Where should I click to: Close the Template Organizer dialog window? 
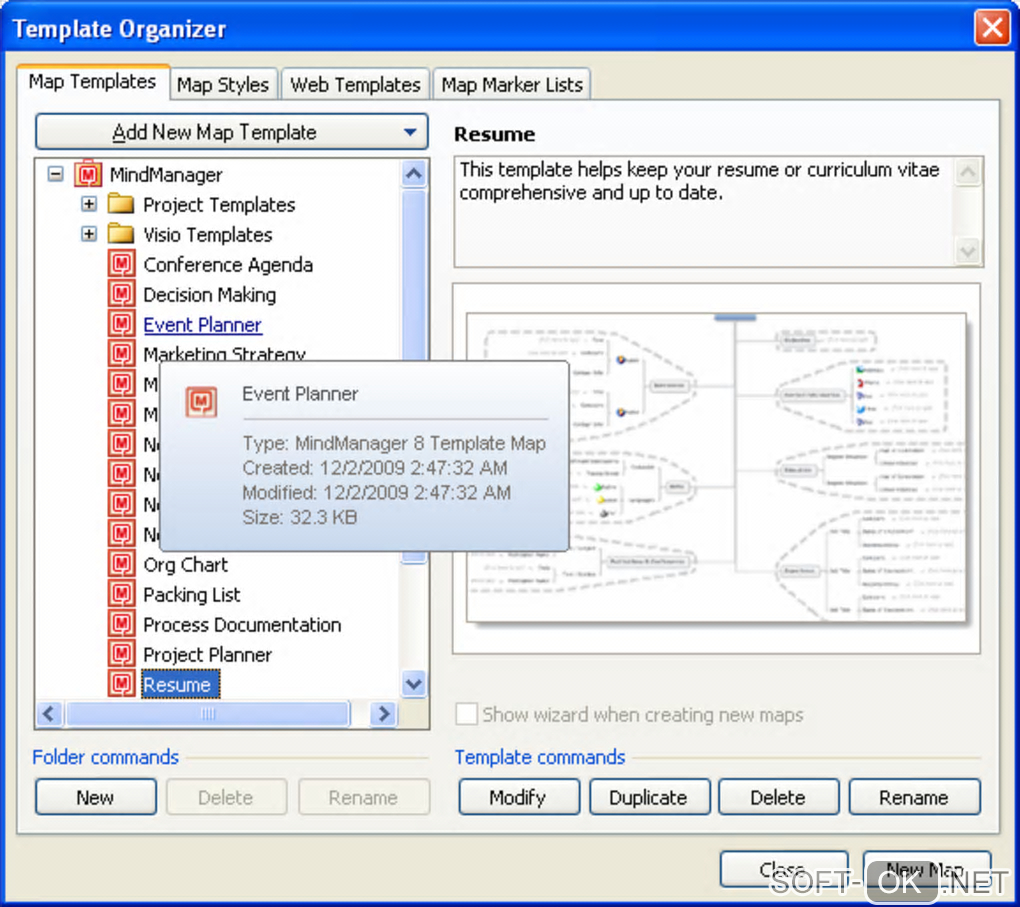click(x=992, y=28)
